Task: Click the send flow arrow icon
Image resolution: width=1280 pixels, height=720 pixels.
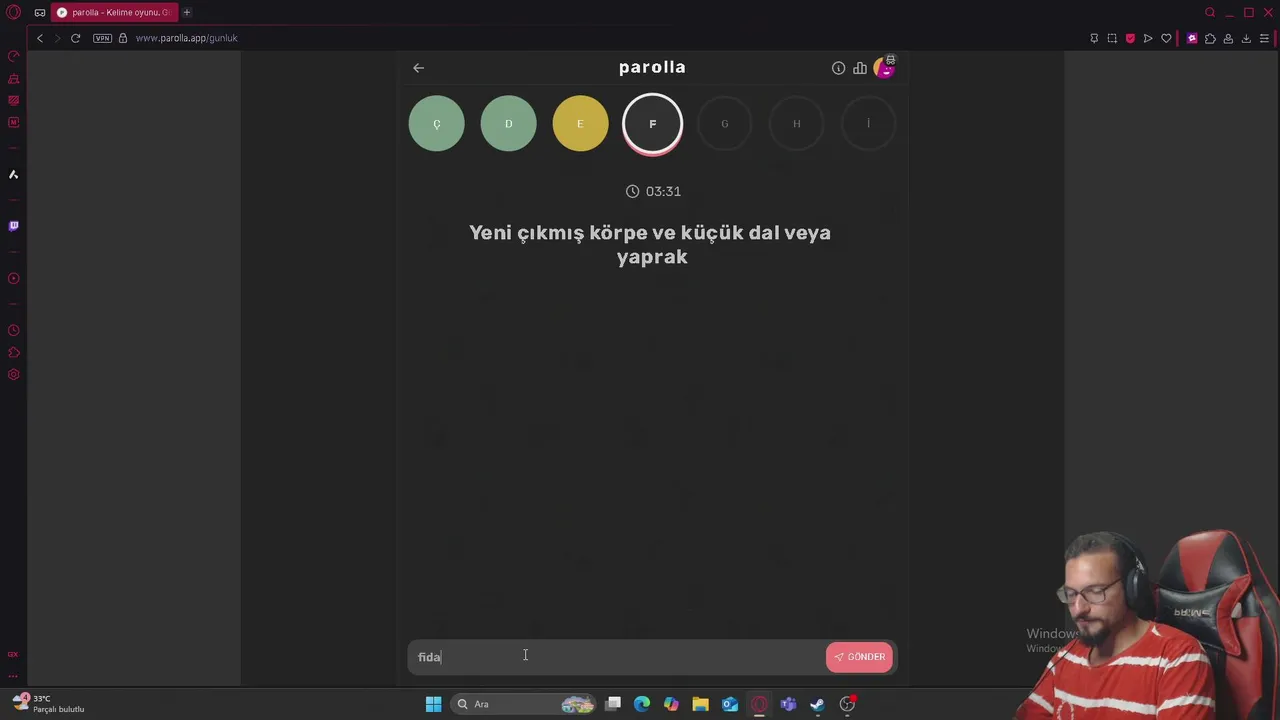Action: click(x=1148, y=38)
